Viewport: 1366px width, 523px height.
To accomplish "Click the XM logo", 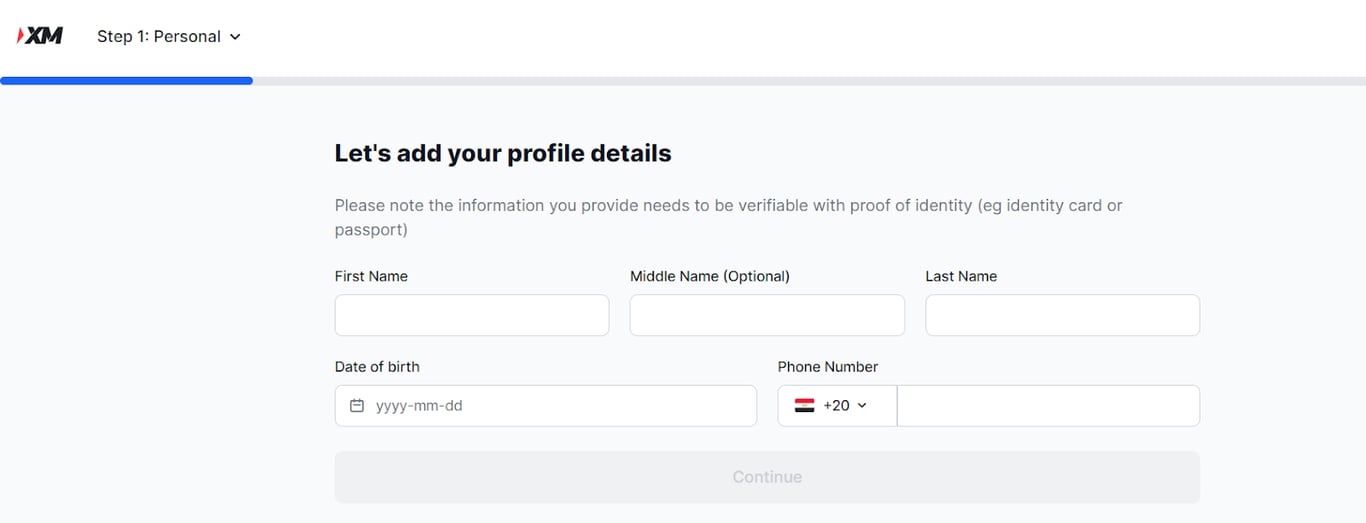I will [x=40, y=36].
